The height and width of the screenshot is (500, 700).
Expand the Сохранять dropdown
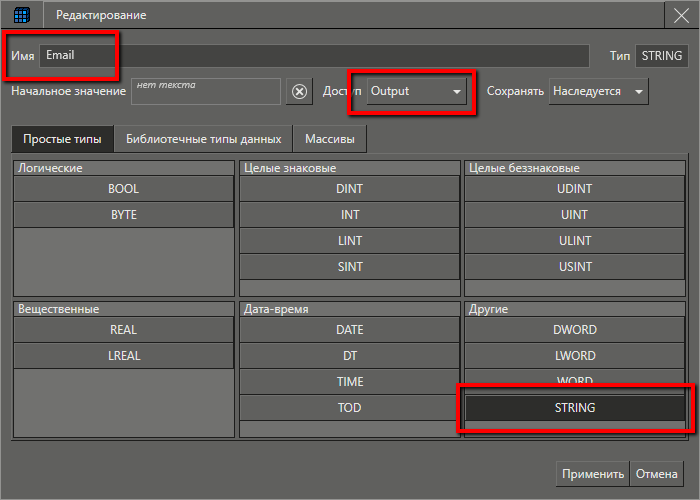click(598, 91)
